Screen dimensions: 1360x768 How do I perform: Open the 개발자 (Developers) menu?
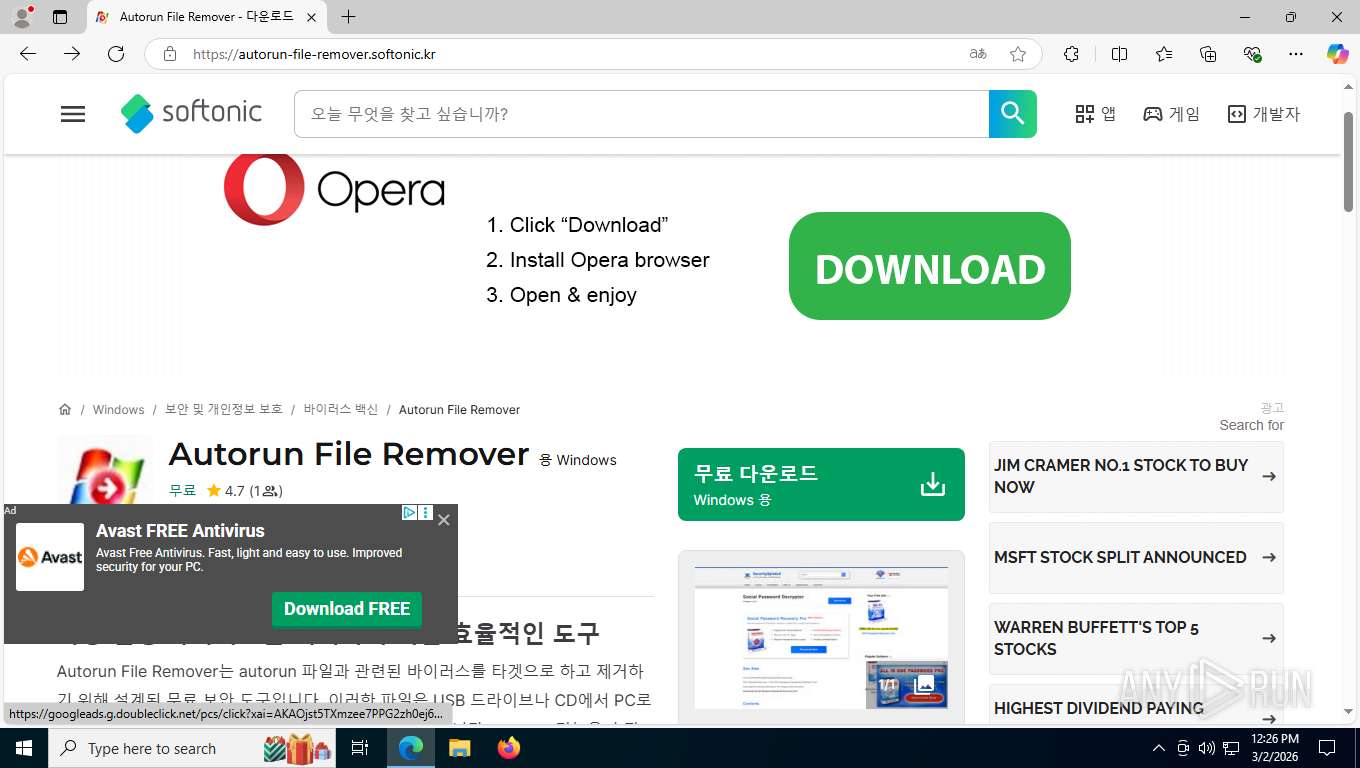(x=1264, y=114)
